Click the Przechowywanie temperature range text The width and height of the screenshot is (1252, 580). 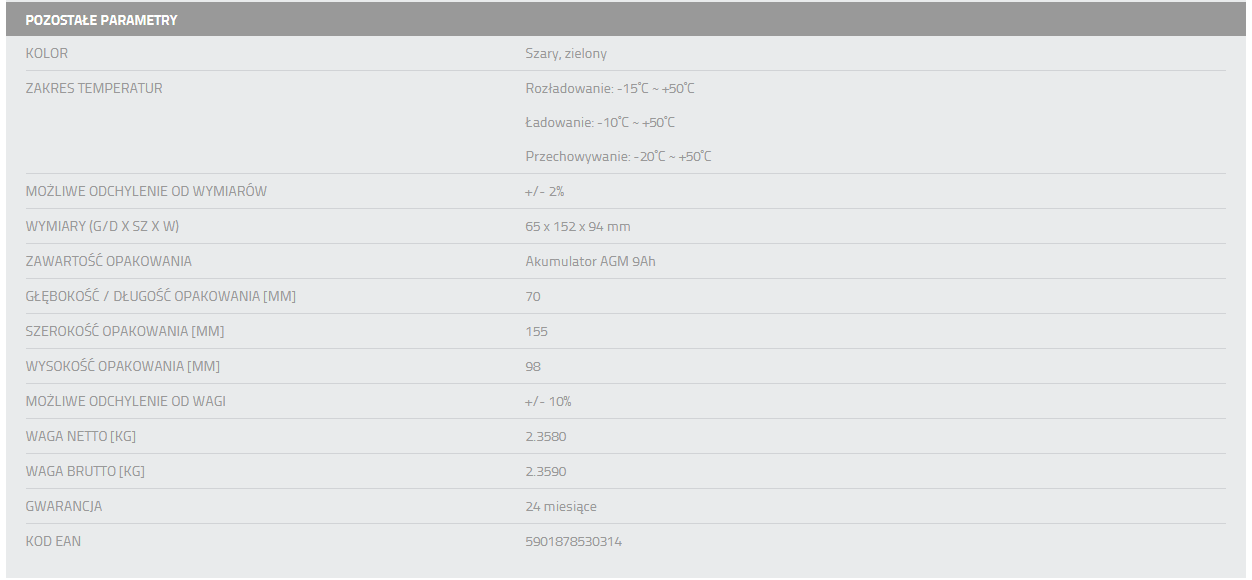pyautogui.click(x=618, y=156)
